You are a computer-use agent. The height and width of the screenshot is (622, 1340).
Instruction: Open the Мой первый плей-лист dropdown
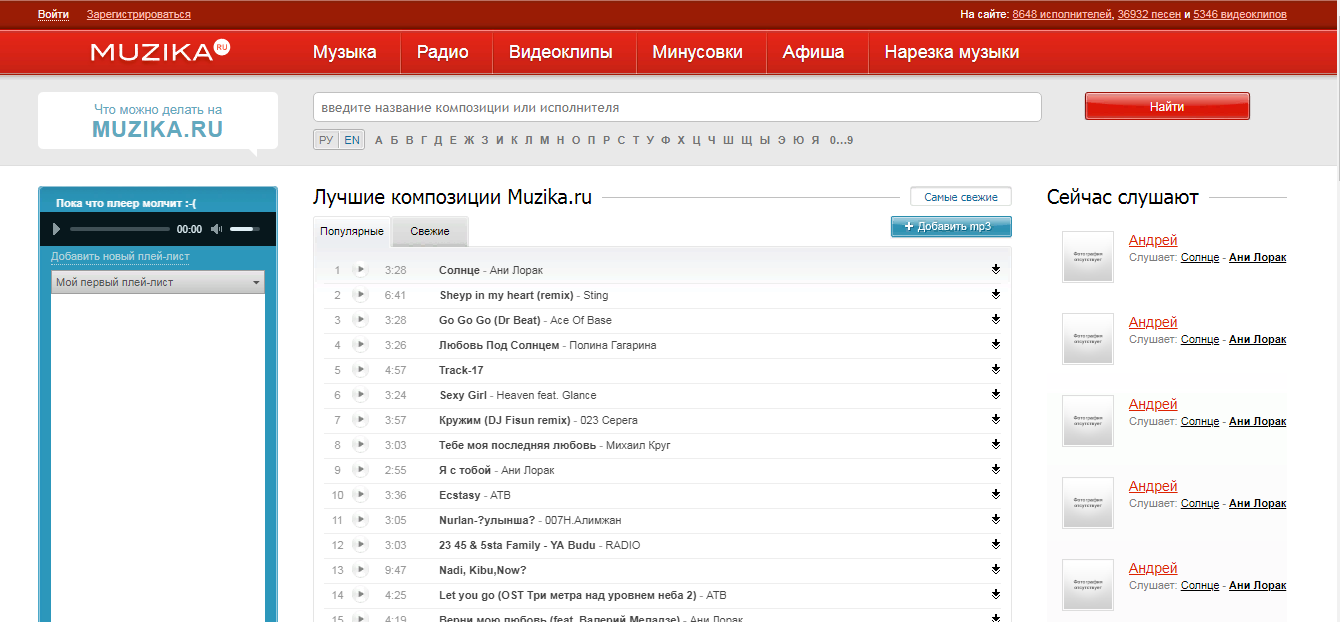158,283
